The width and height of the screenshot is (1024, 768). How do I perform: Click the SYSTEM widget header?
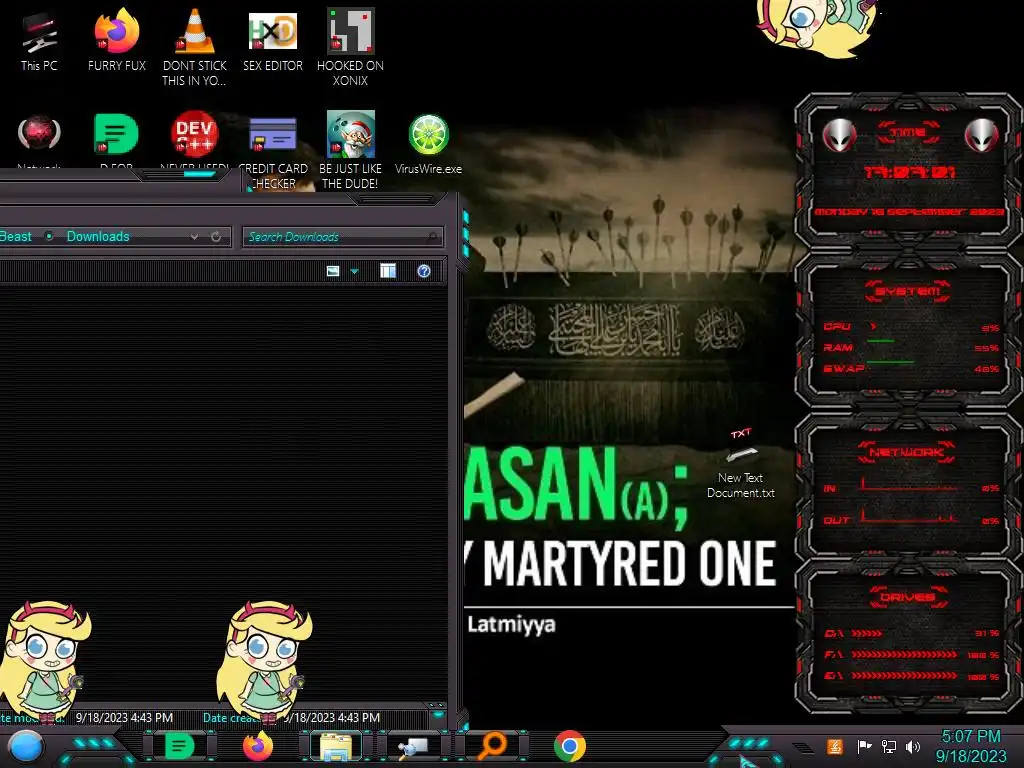[x=908, y=291]
